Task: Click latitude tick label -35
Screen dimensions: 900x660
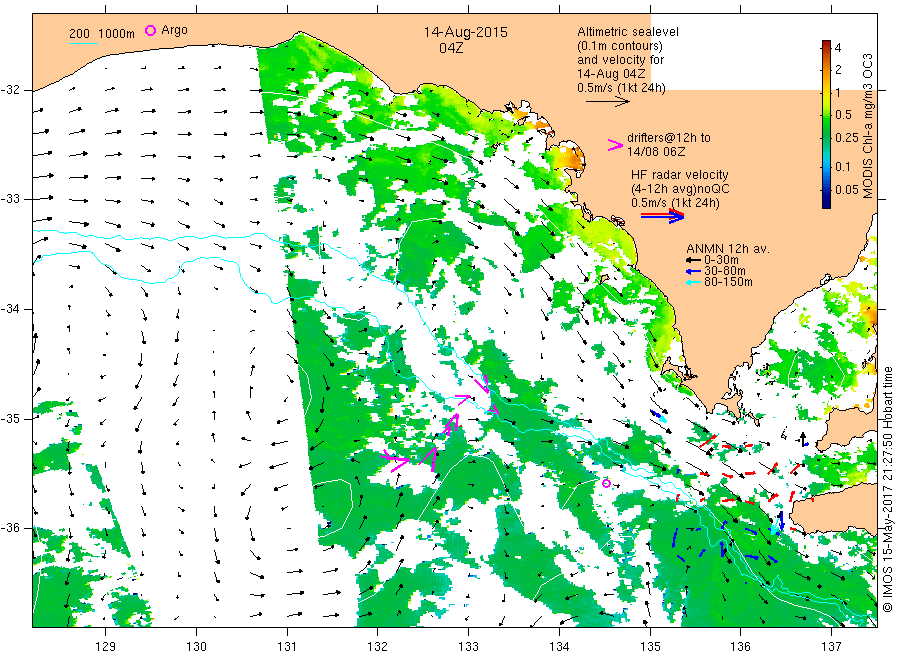Action: pyautogui.click(x=10, y=418)
